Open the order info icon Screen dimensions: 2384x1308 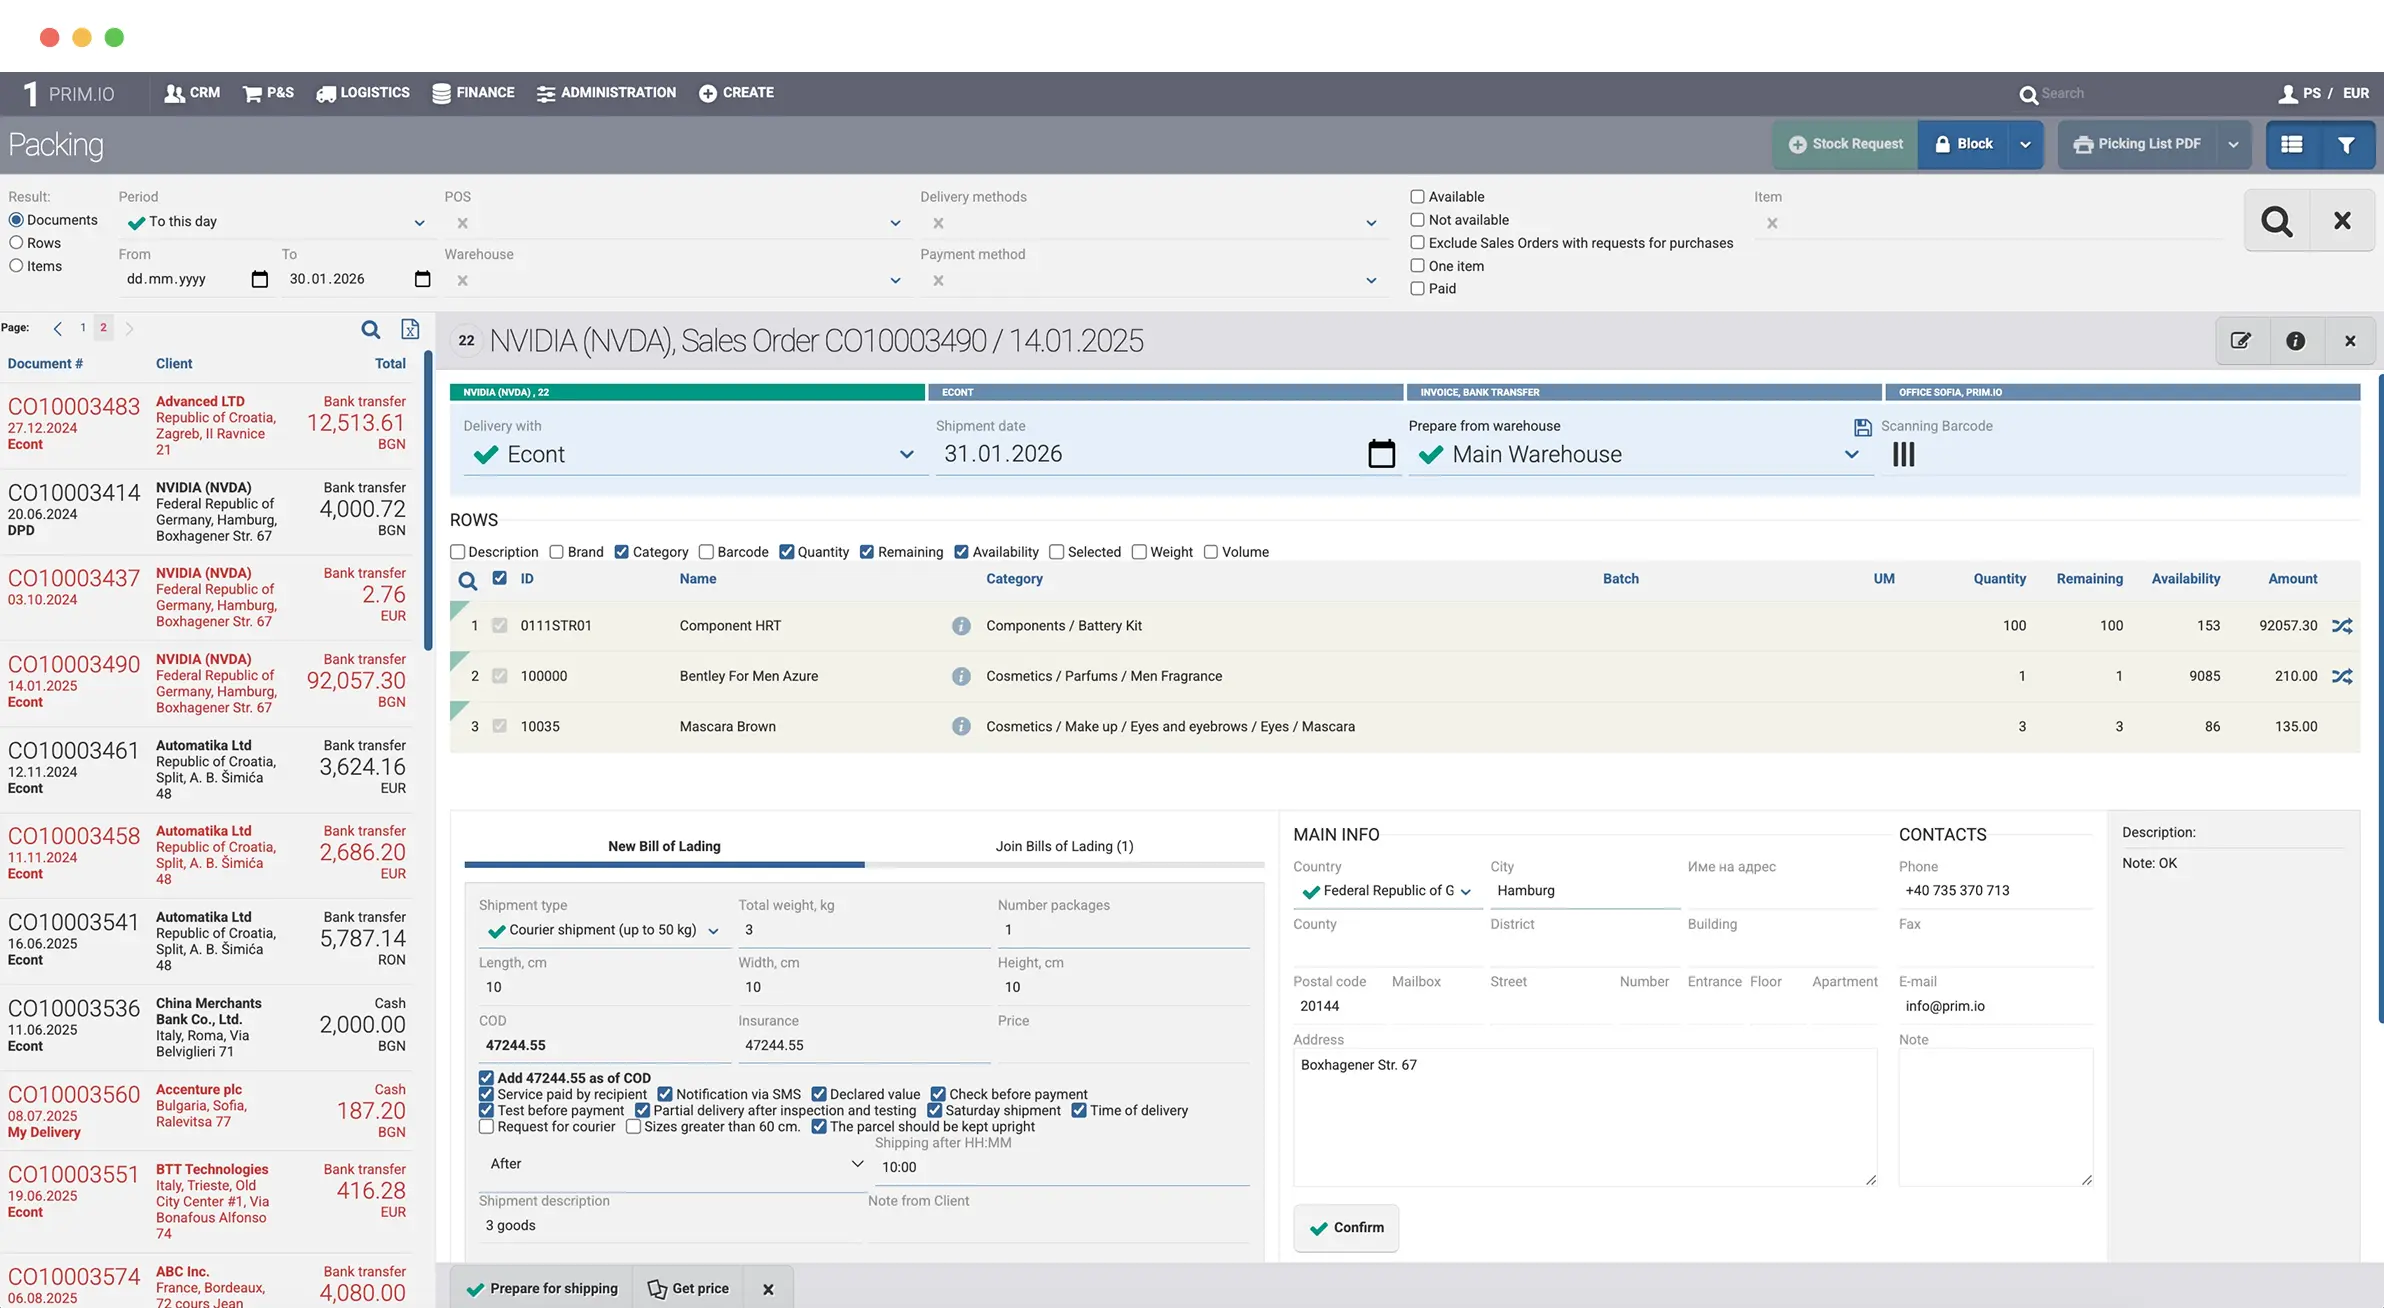tap(2296, 341)
